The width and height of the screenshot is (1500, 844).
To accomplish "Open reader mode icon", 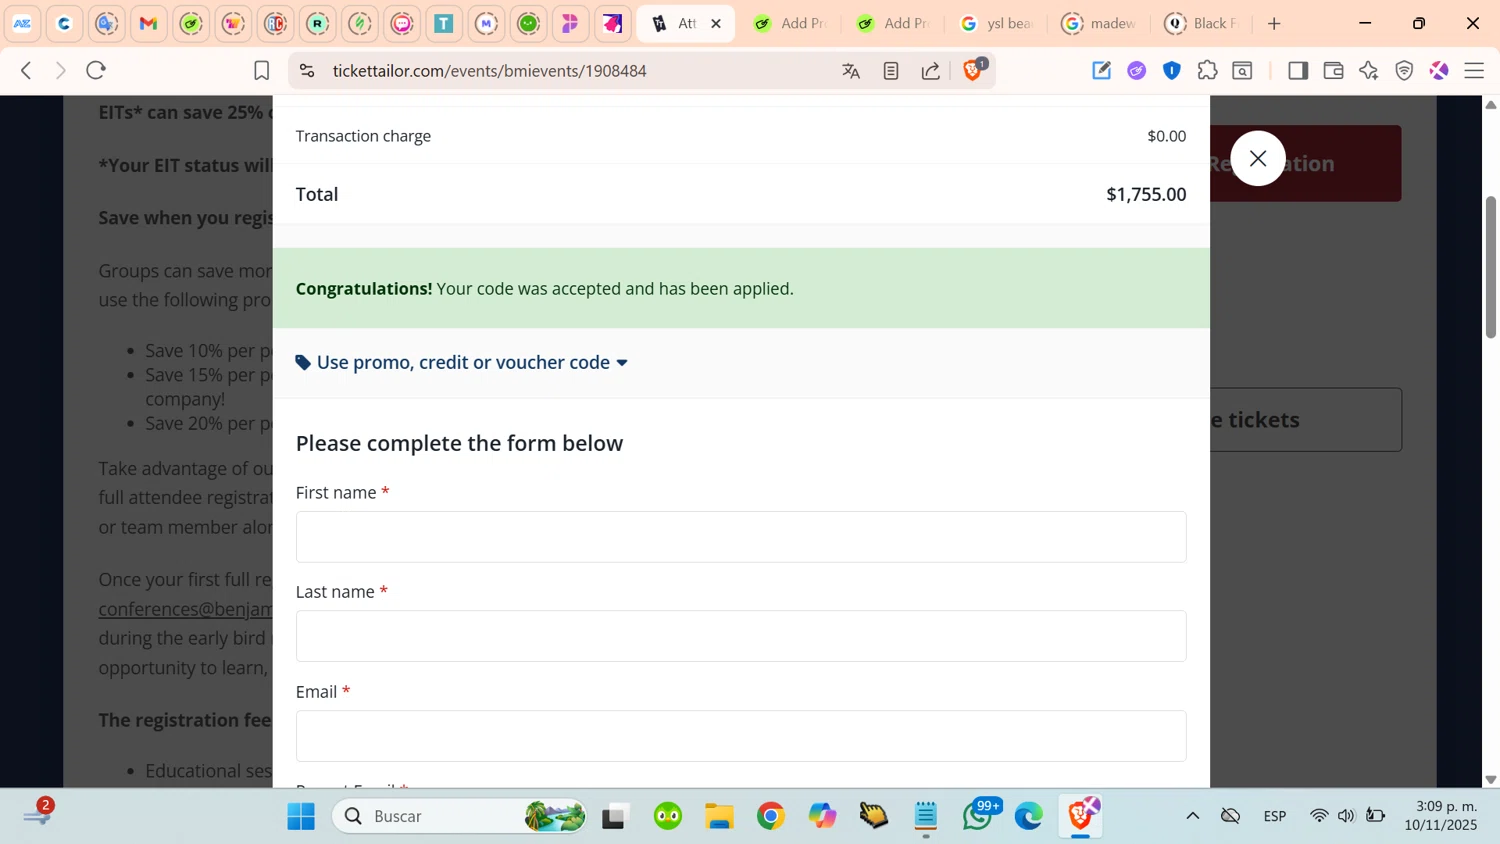I will (x=891, y=71).
